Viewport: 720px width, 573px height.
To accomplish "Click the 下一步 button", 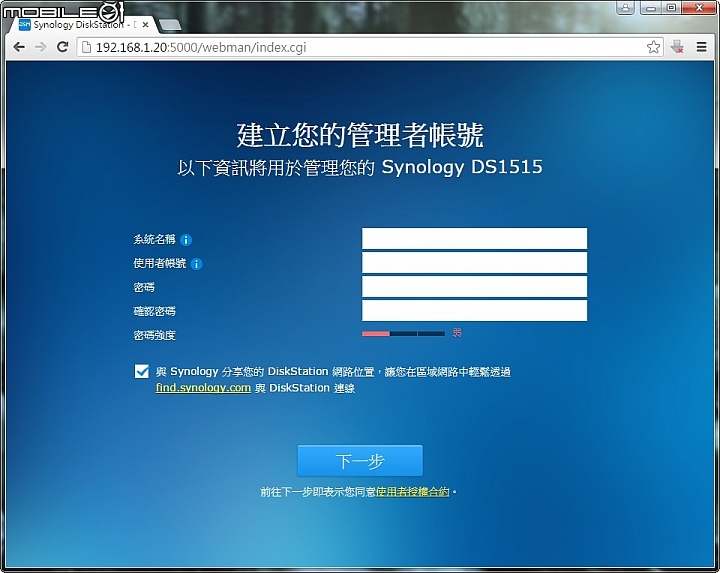I will 360,461.
